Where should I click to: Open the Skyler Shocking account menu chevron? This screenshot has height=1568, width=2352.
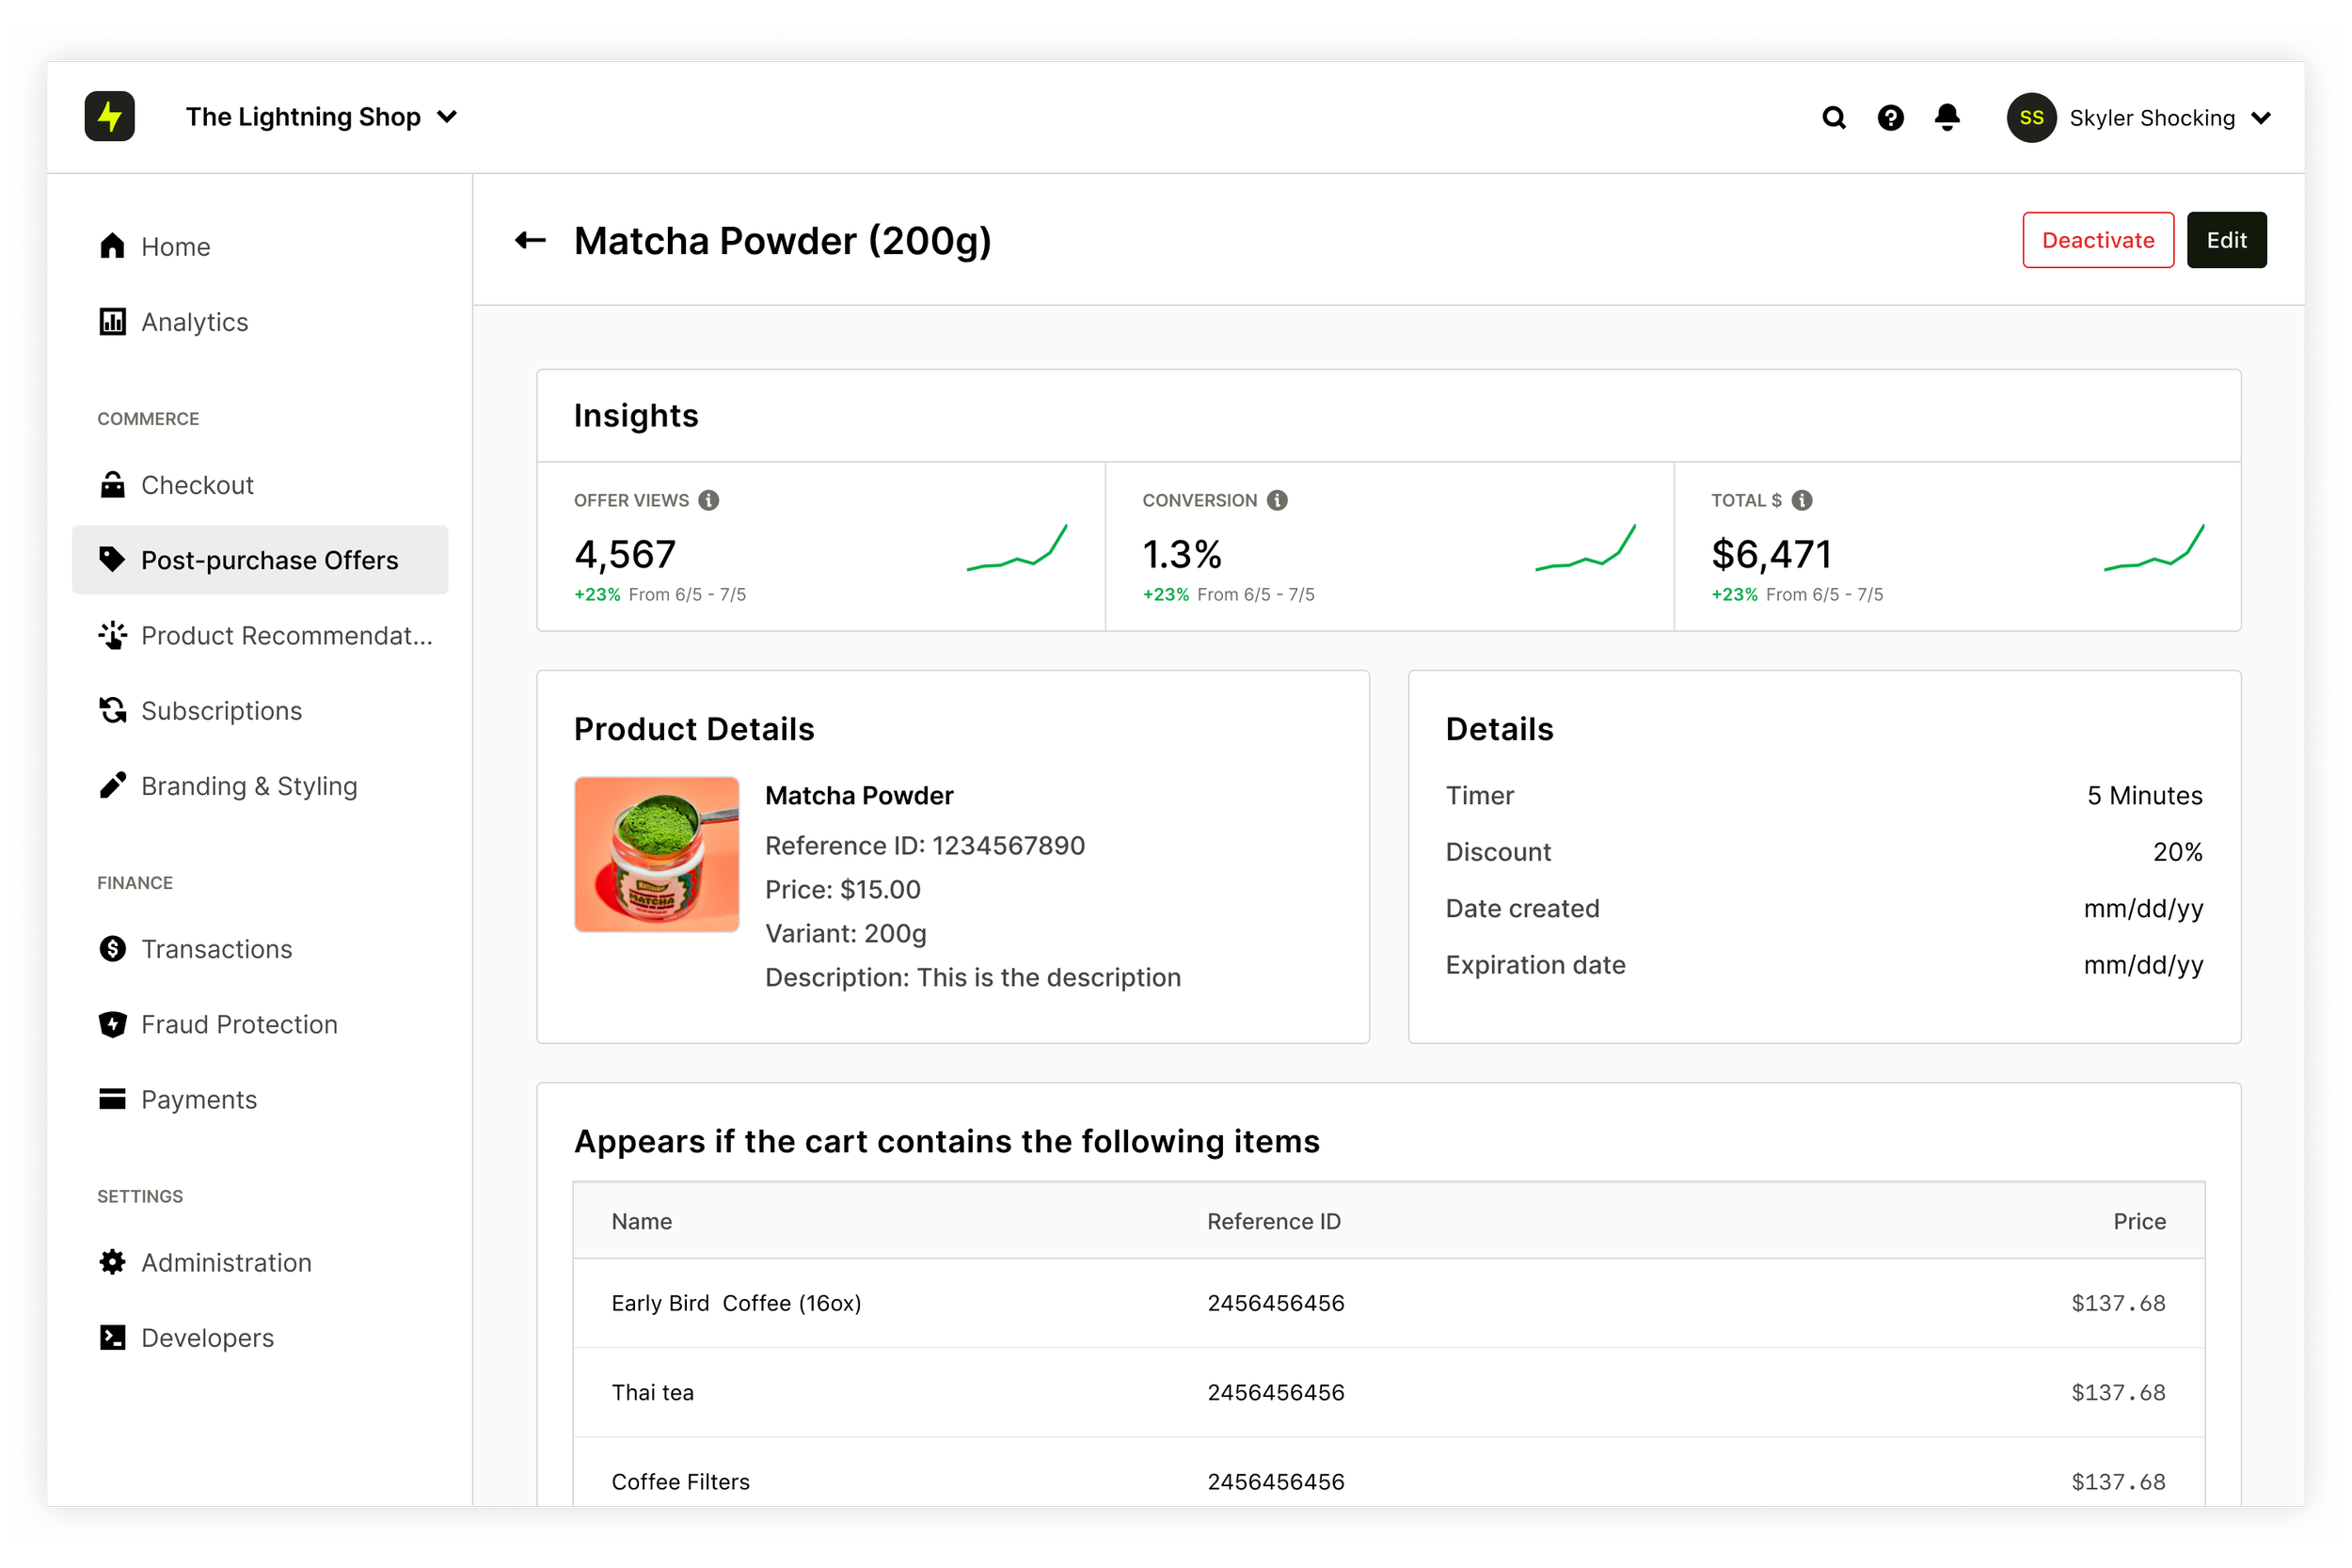[x=2261, y=118]
